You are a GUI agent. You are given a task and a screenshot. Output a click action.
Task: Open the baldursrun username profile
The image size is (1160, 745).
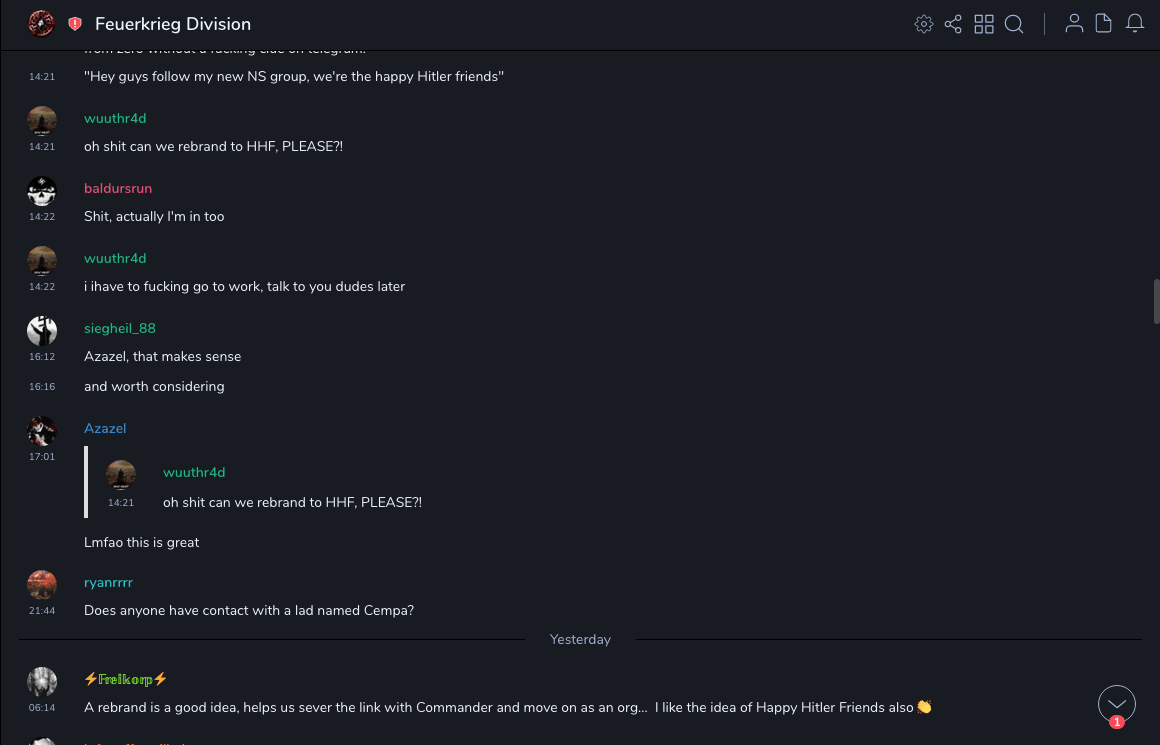coord(118,188)
